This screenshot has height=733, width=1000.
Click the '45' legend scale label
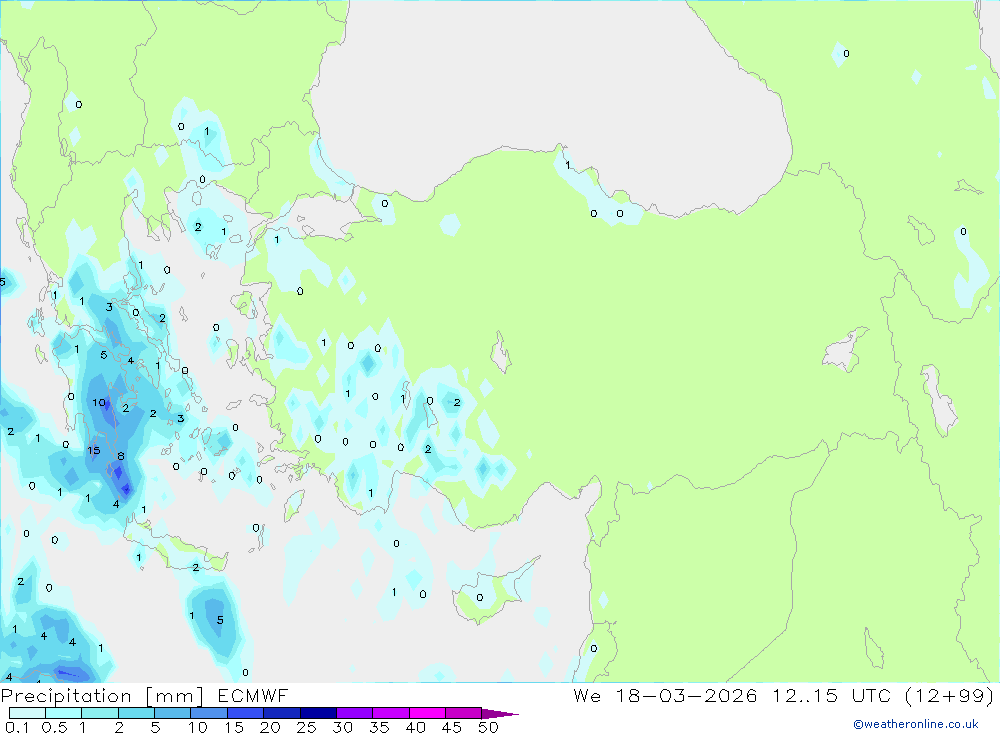pyautogui.click(x=452, y=727)
